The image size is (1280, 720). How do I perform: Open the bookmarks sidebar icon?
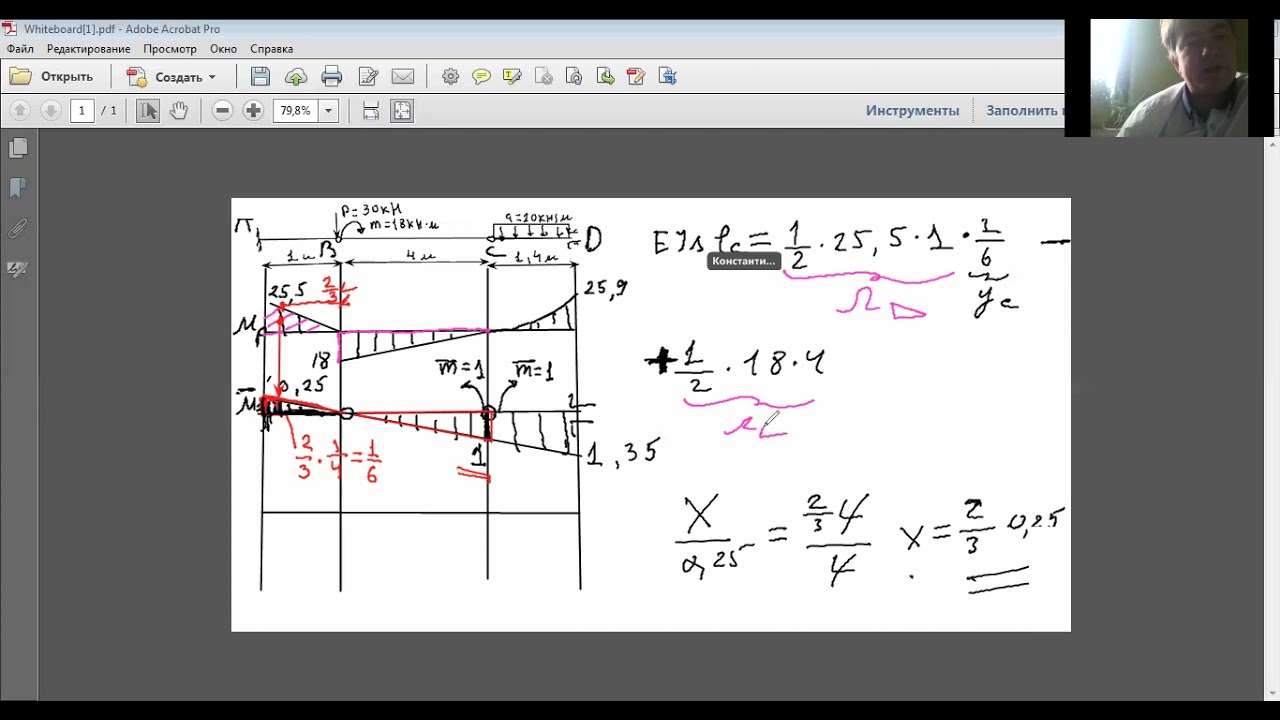coord(18,188)
